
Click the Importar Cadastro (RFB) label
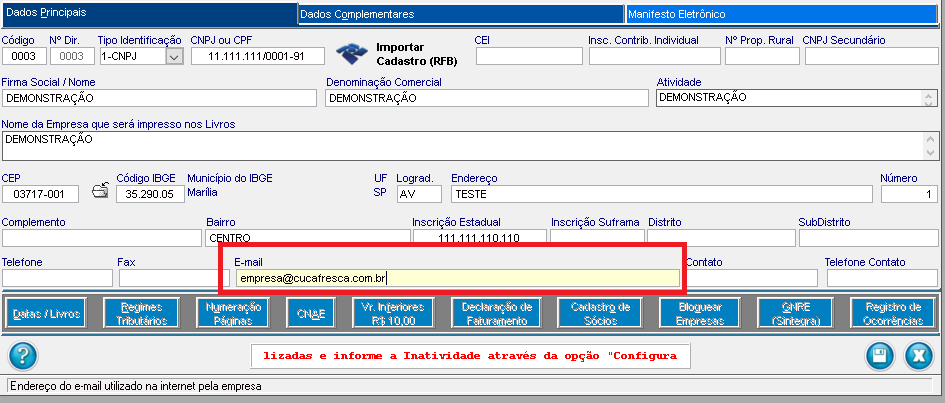pyautogui.click(x=416, y=54)
